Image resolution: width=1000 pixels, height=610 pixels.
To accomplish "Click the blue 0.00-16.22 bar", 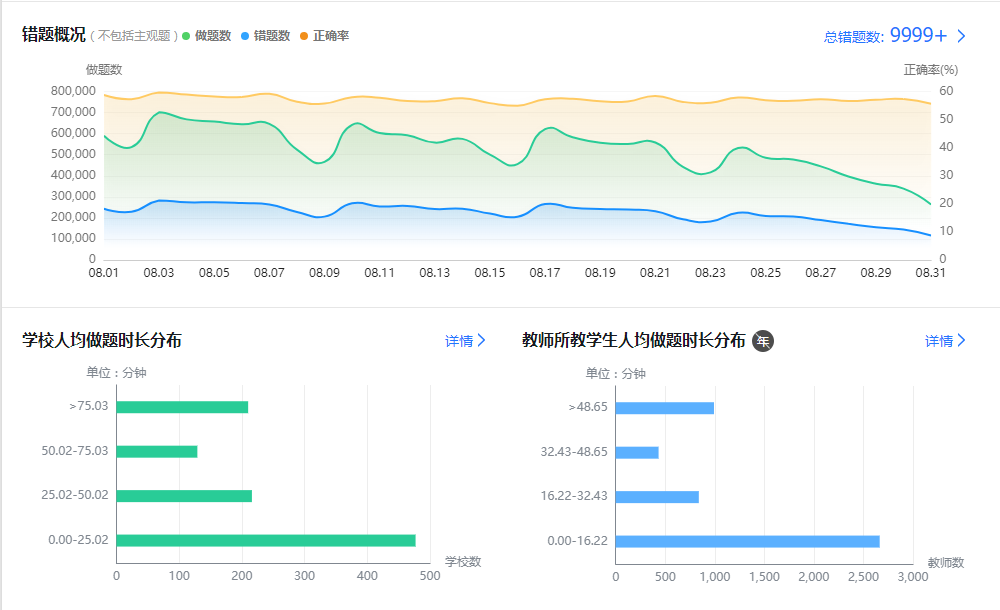I will 747,541.
